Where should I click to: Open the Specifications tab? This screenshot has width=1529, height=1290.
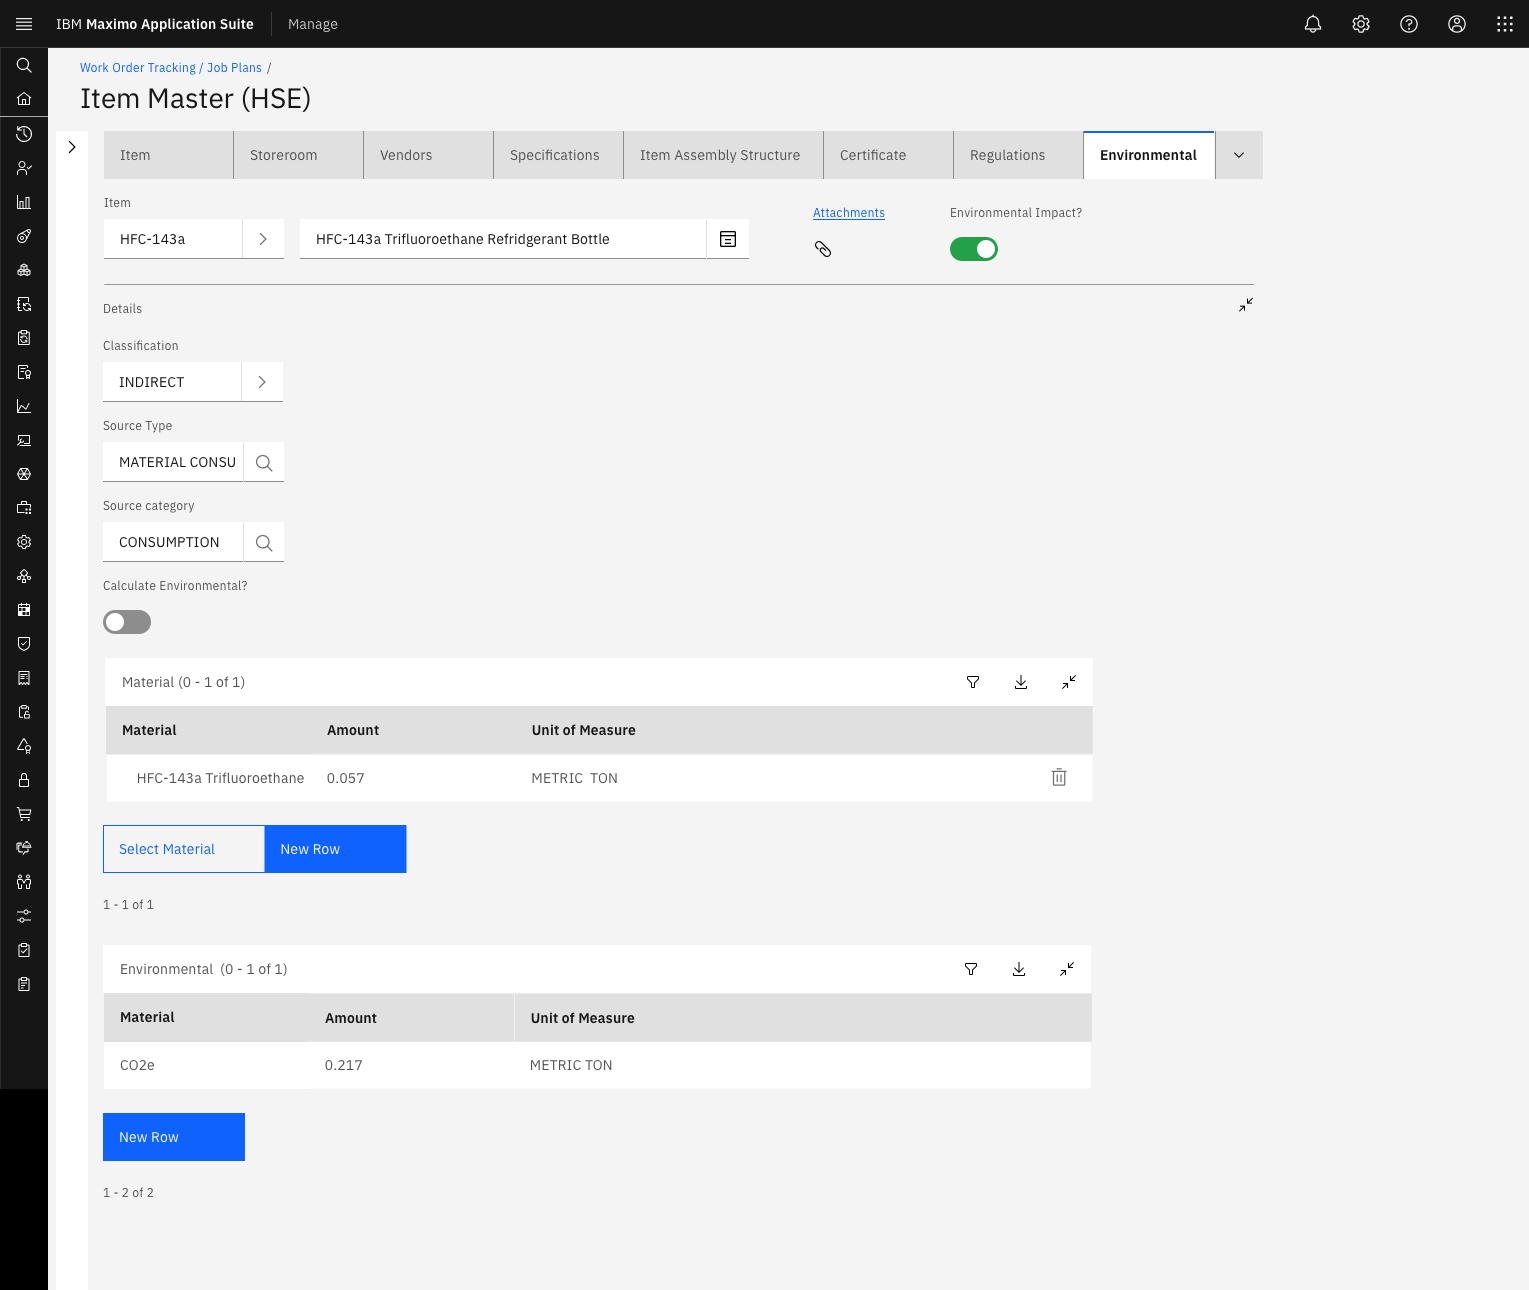558,155
